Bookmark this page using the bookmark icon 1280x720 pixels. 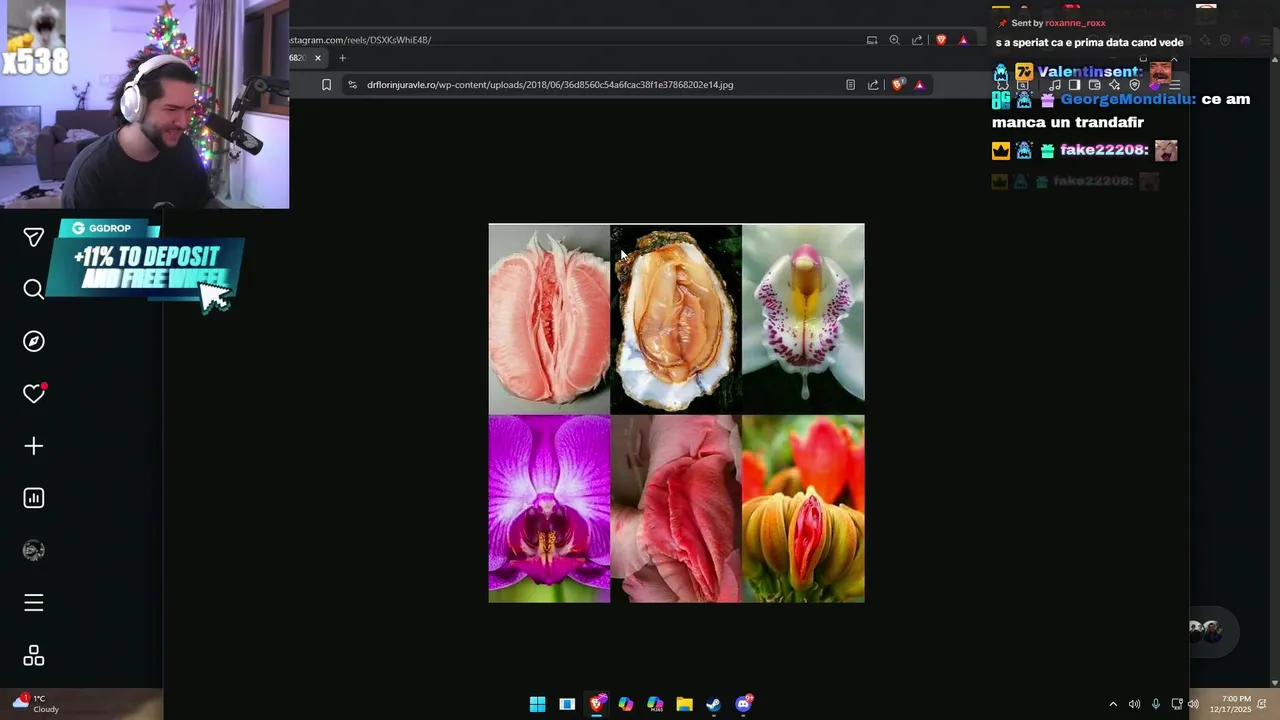pyautogui.click(x=326, y=85)
